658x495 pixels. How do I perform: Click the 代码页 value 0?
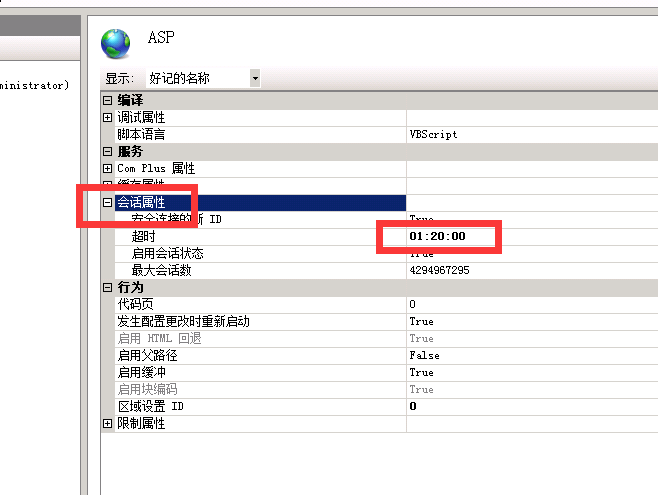[x=413, y=304]
